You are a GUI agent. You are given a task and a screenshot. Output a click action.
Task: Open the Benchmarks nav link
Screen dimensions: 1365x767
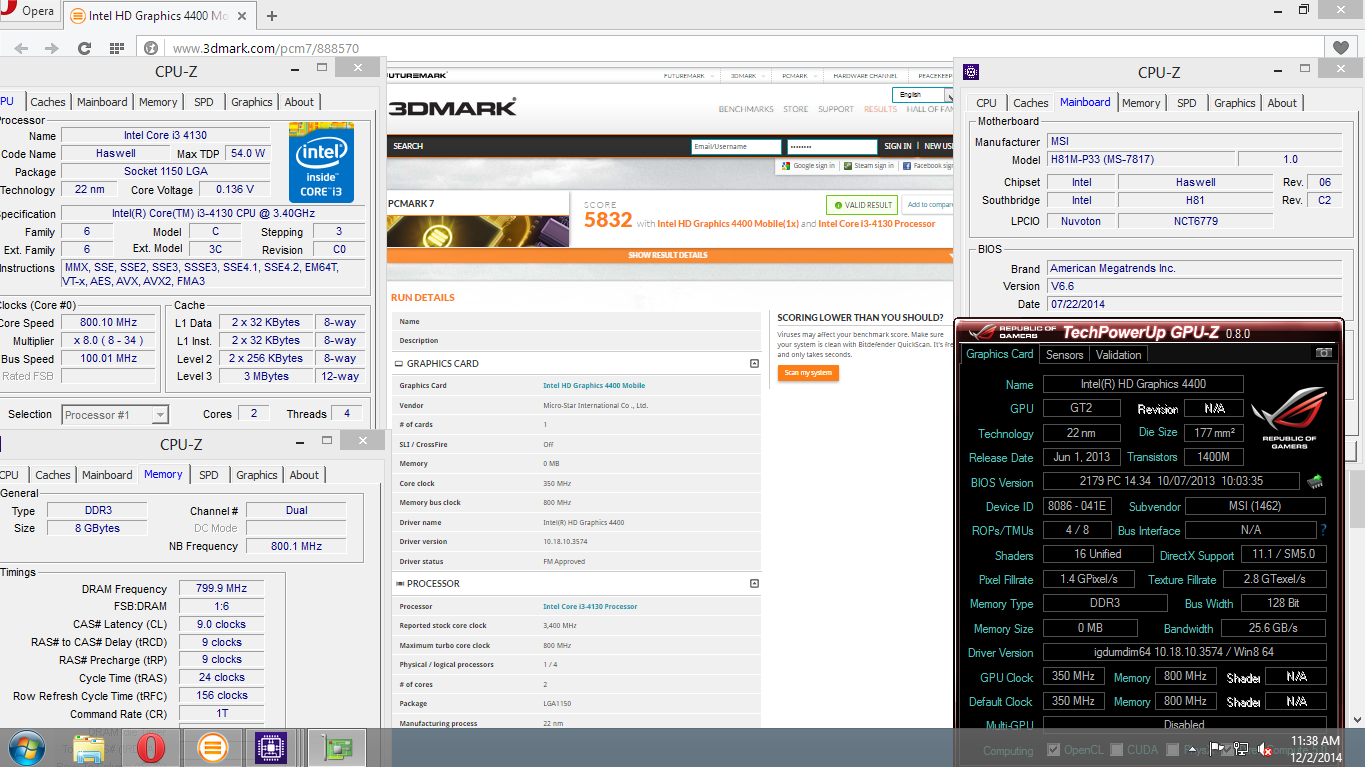coord(746,109)
